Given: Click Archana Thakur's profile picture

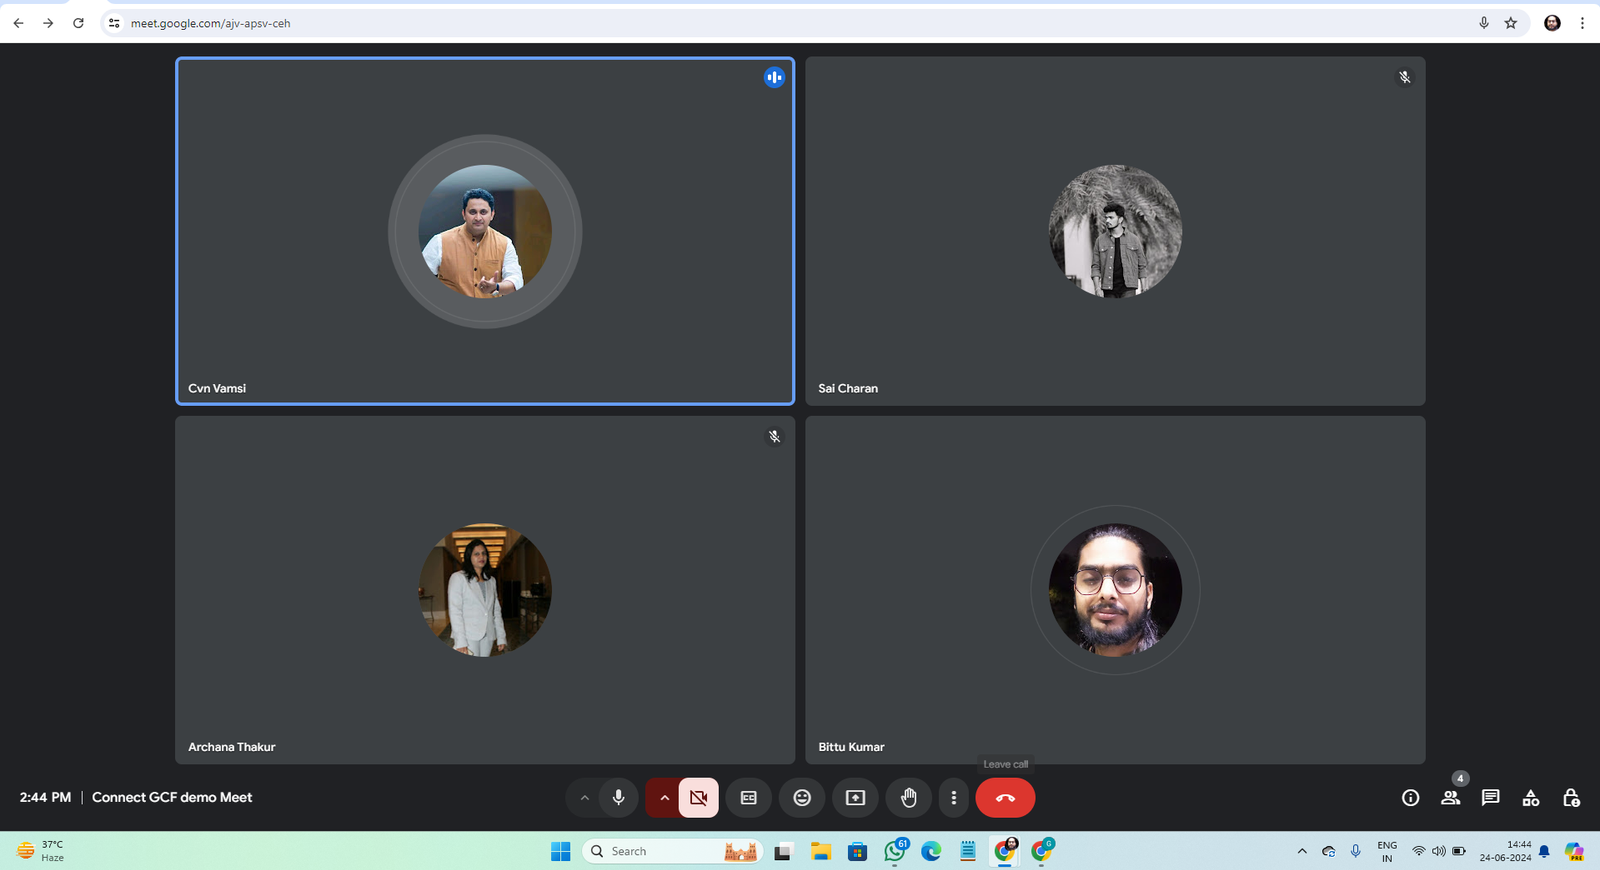Looking at the screenshot, I should pos(485,590).
